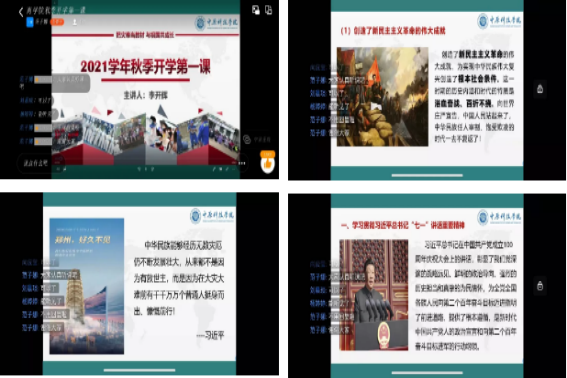
Task: Open the three-dots more options menu
Action: (x=242, y=163)
